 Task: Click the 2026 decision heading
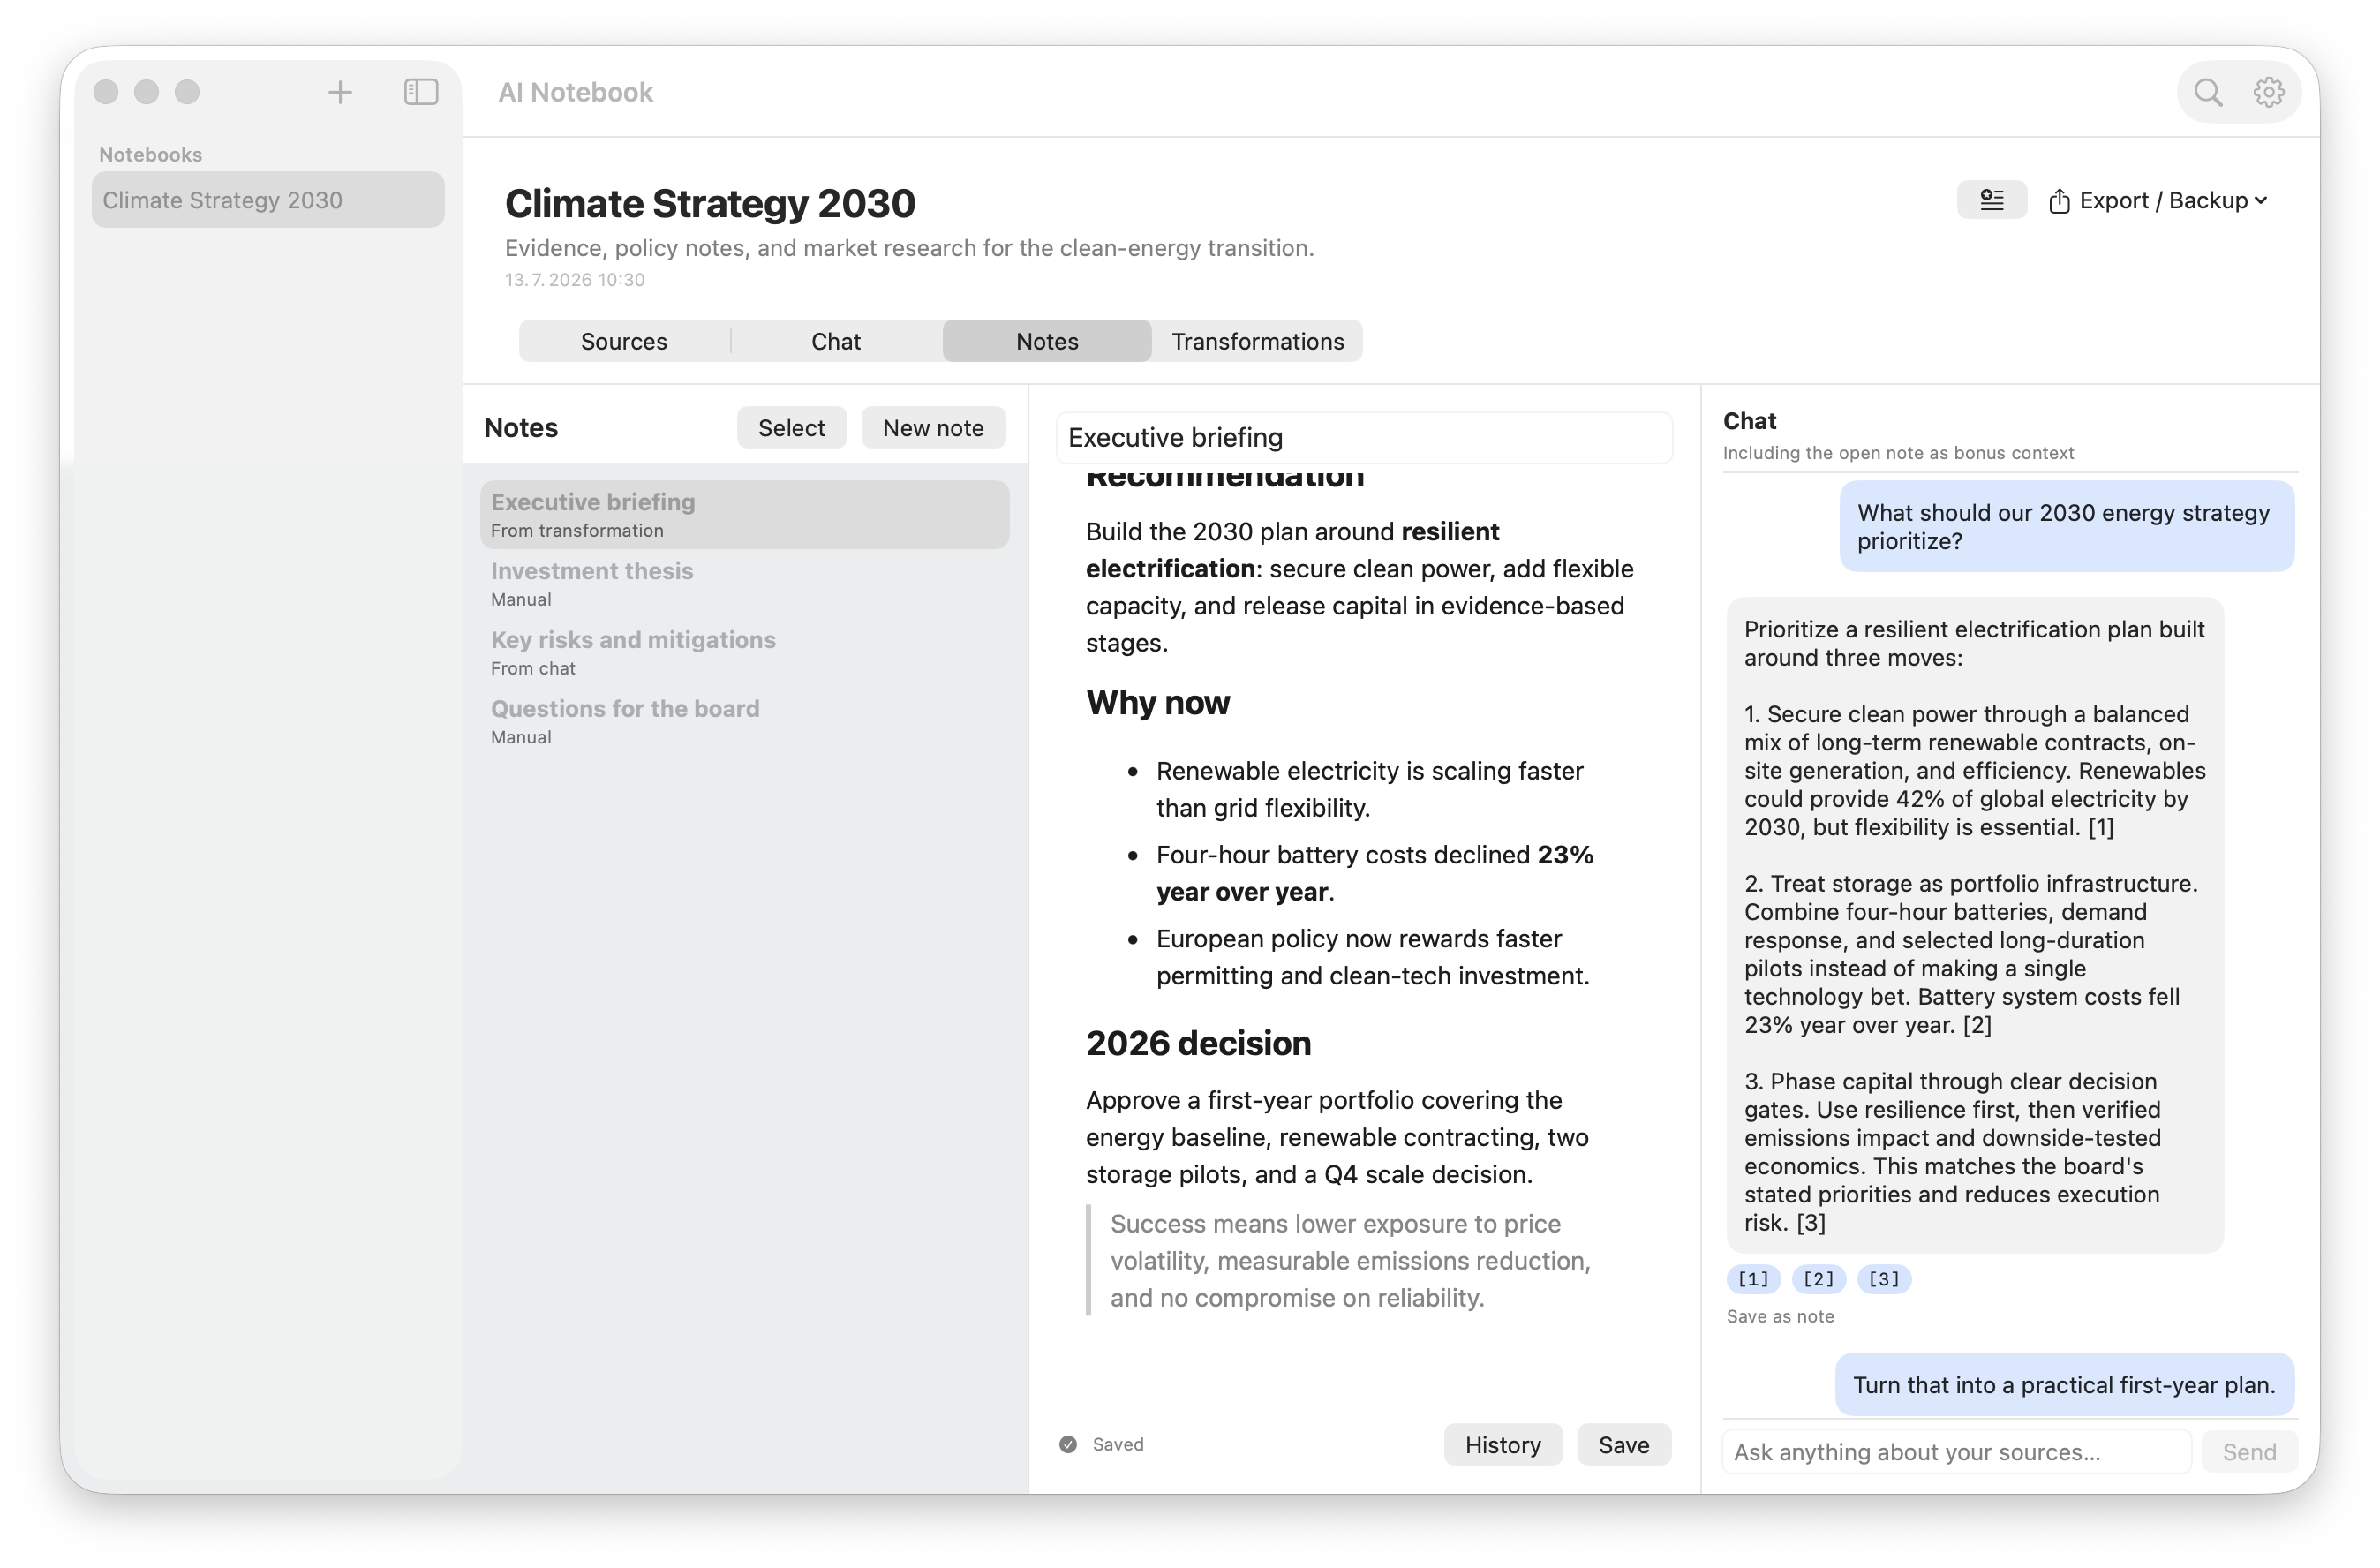1198,1043
